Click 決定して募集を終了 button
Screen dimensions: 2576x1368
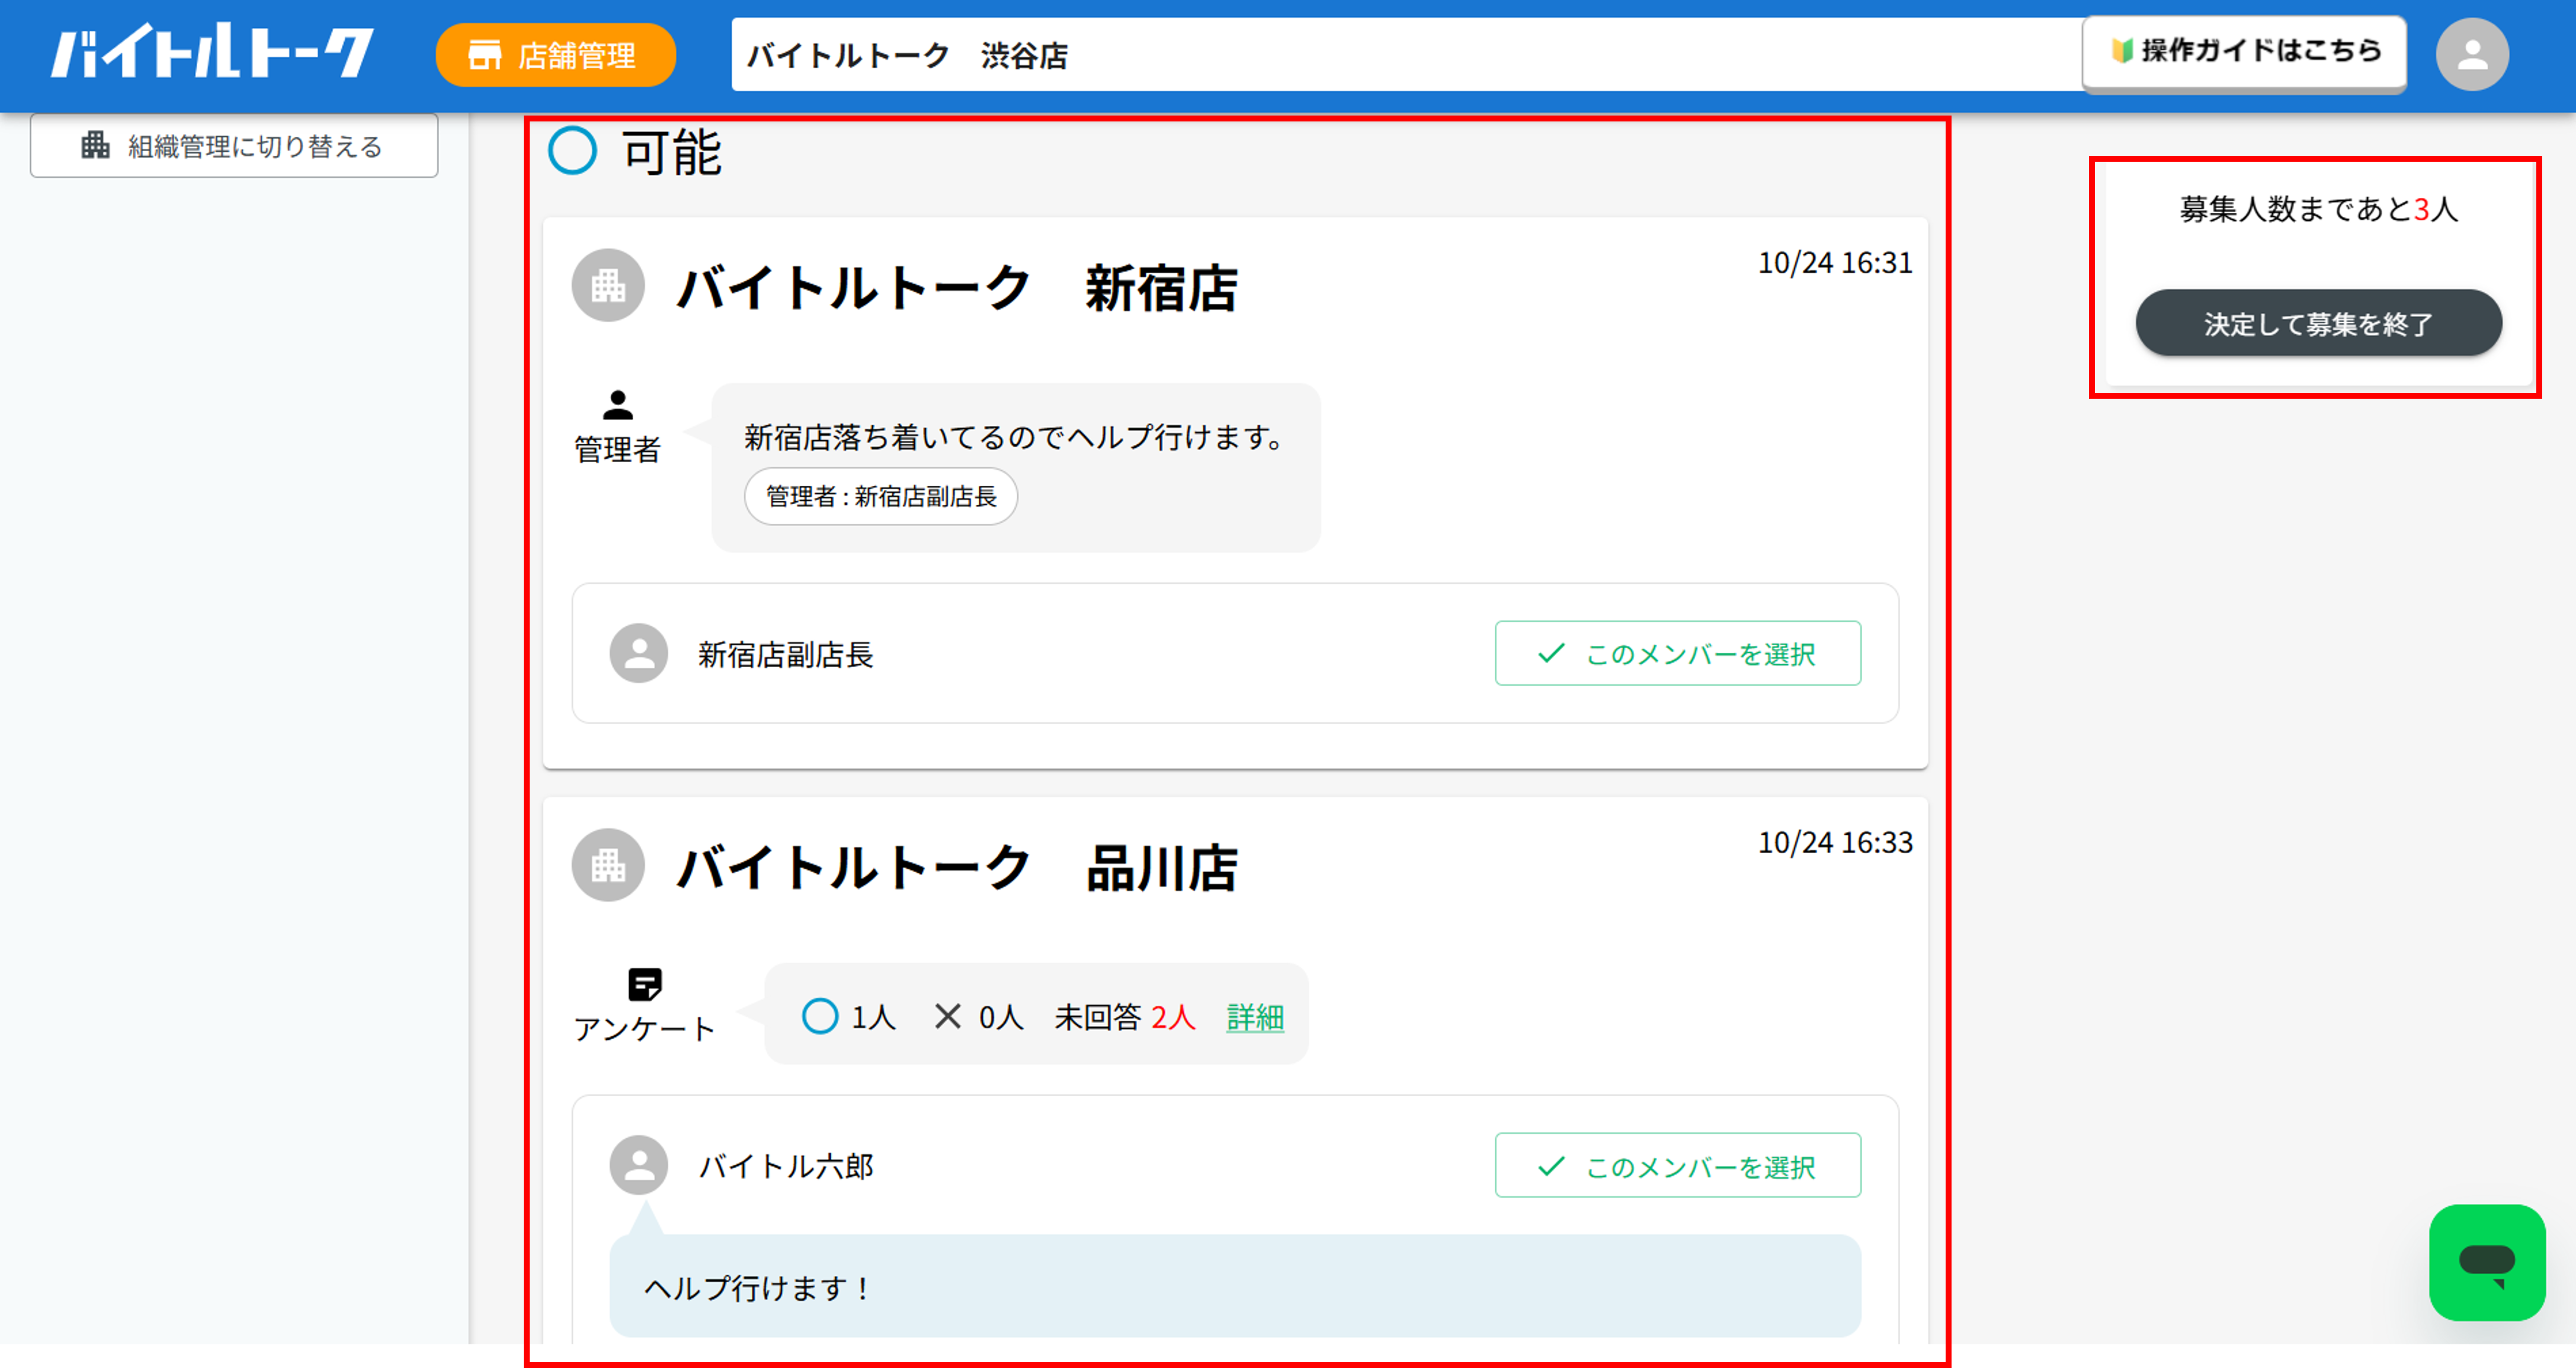(2319, 323)
